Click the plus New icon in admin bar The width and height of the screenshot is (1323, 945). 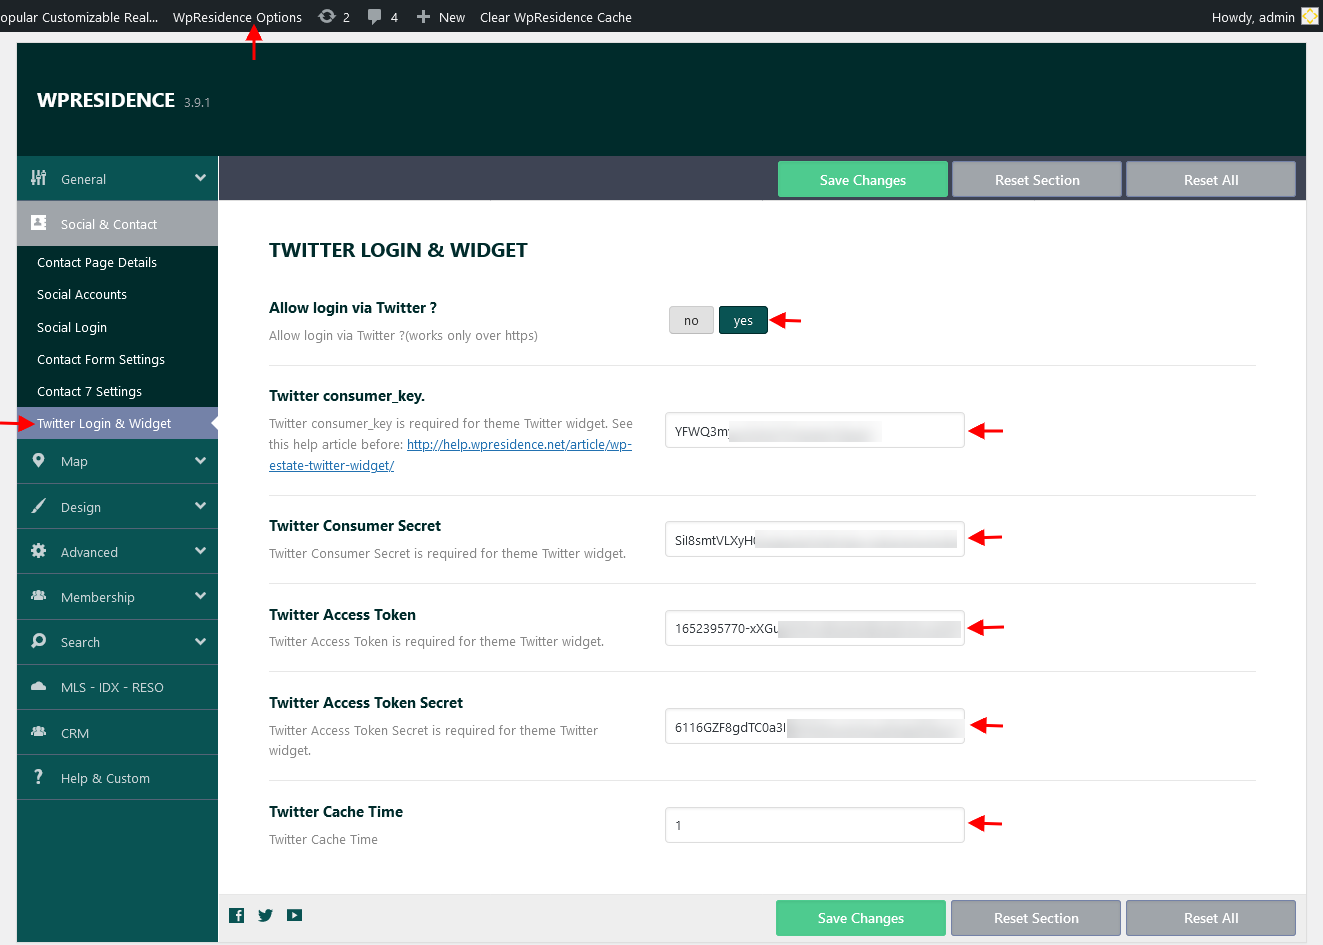(423, 16)
